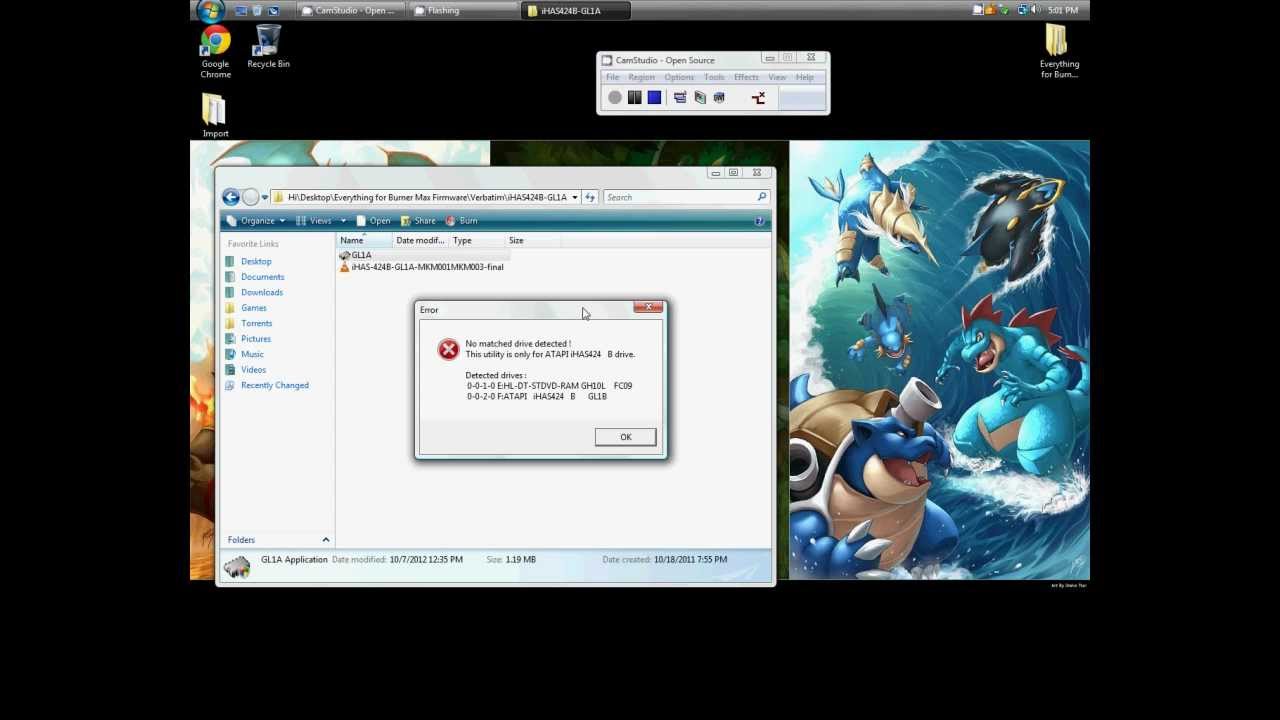The image size is (1280, 720).
Task: Select the Import folder on desktop
Action: coord(215,116)
